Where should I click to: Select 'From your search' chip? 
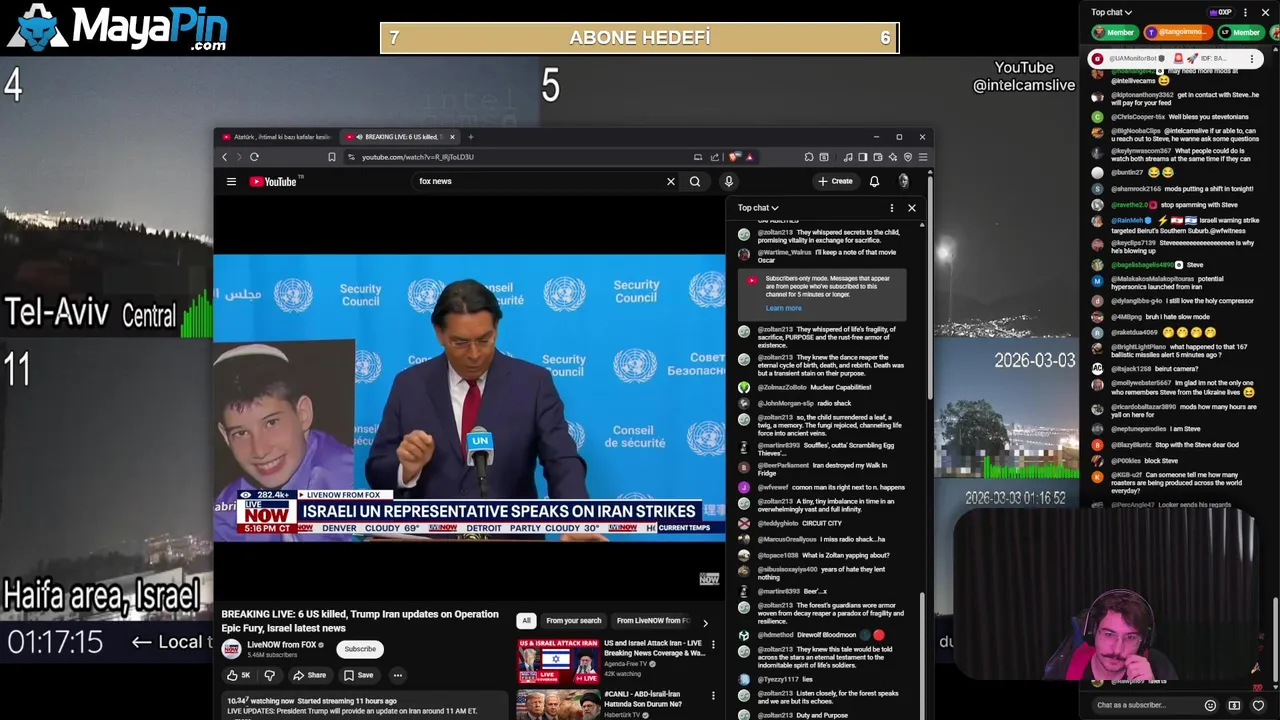tap(574, 620)
